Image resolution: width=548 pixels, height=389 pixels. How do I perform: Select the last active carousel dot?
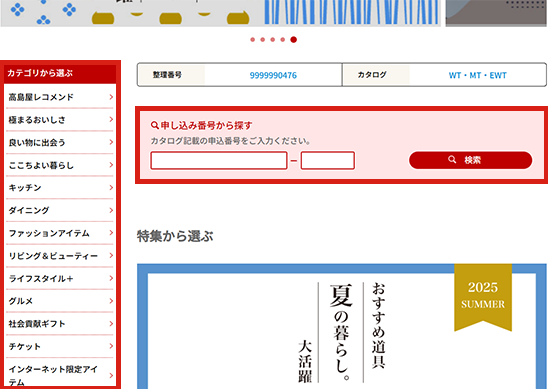coord(294,39)
